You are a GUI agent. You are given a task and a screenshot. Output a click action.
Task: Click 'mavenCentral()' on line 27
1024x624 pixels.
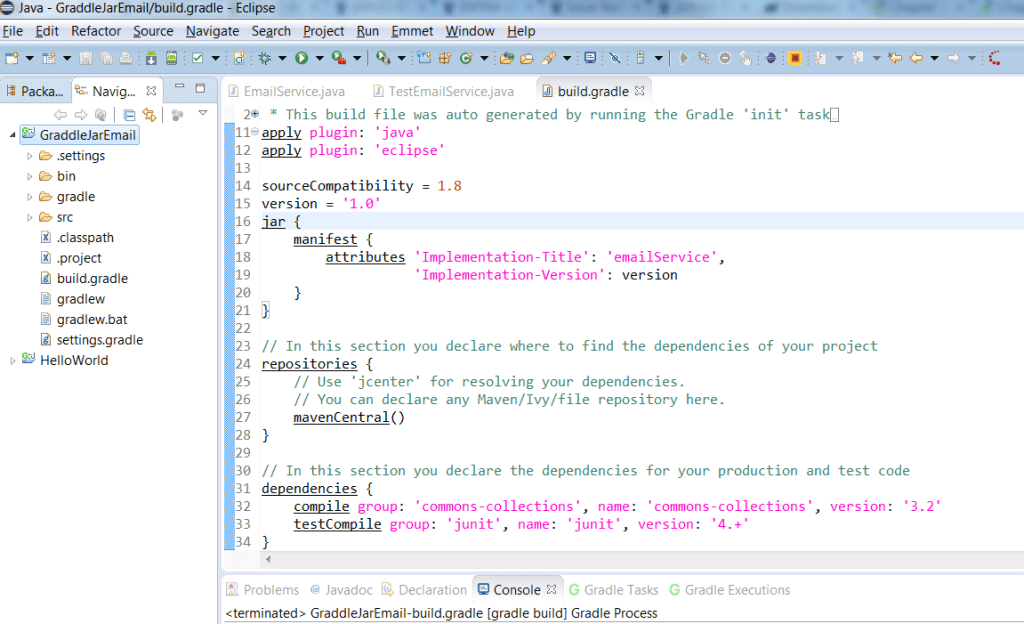[349, 417]
